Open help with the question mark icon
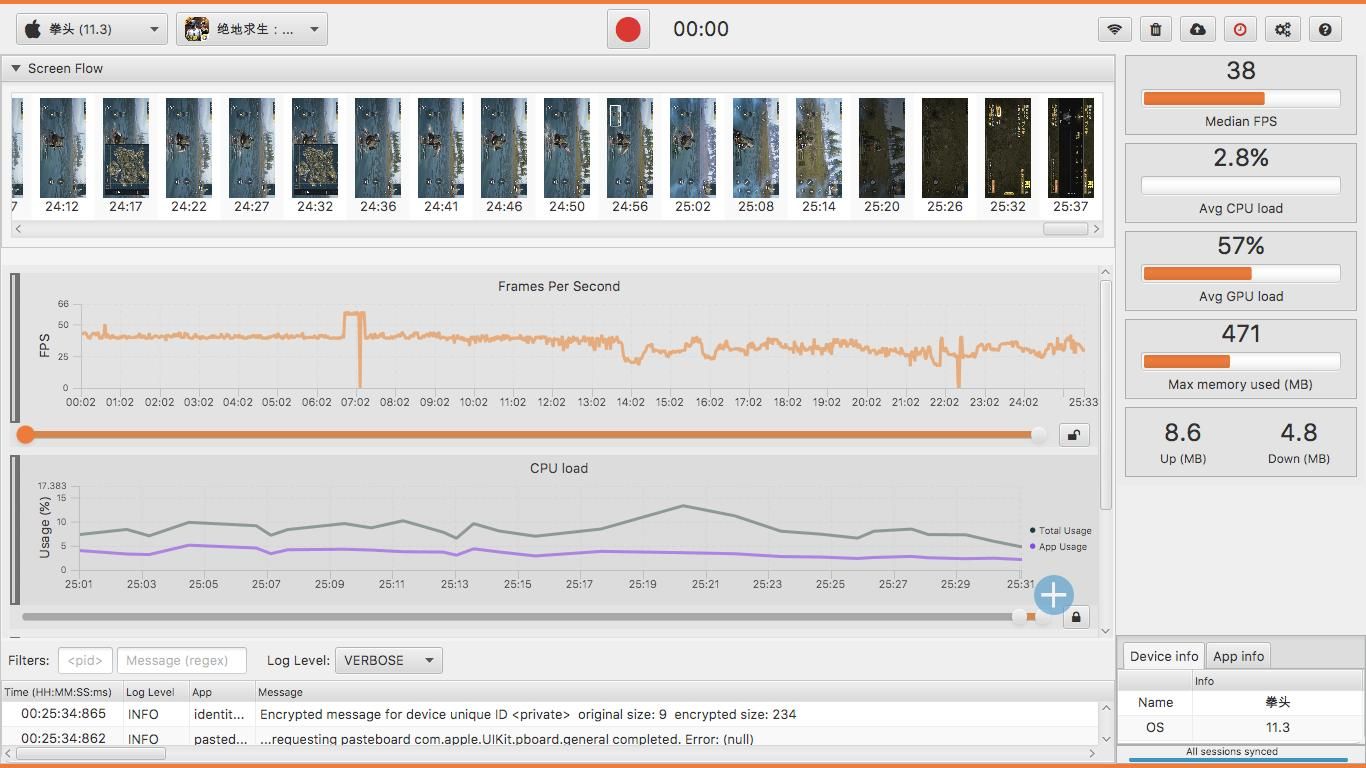The width and height of the screenshot is (1366, 768). tap(1325, 30)
